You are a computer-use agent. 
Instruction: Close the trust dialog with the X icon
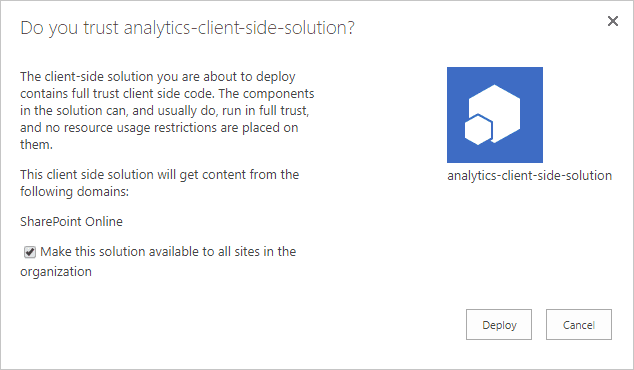click(x=613, y=21)
